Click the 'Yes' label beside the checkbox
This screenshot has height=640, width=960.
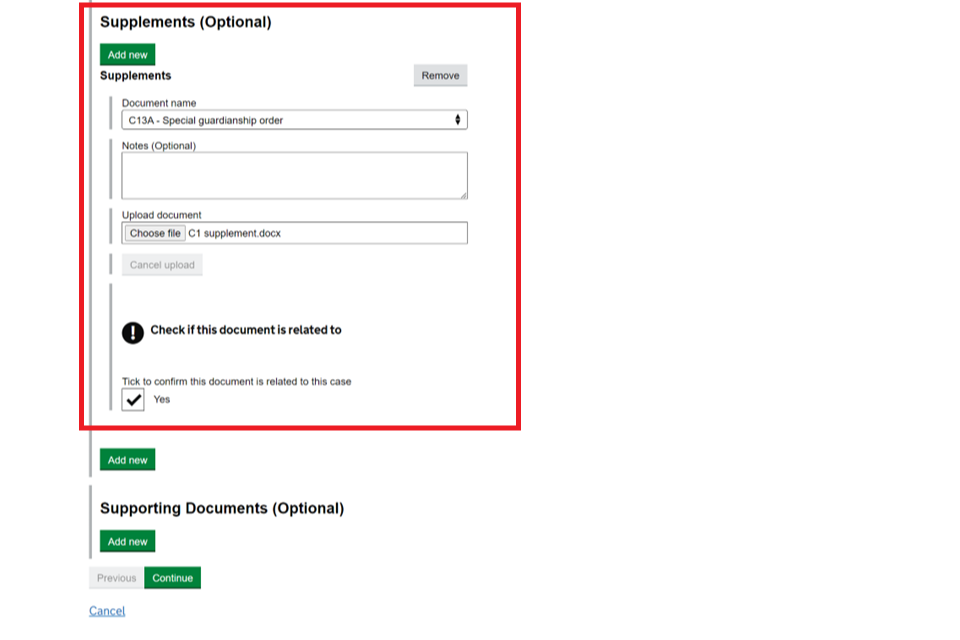coord(162,400)
